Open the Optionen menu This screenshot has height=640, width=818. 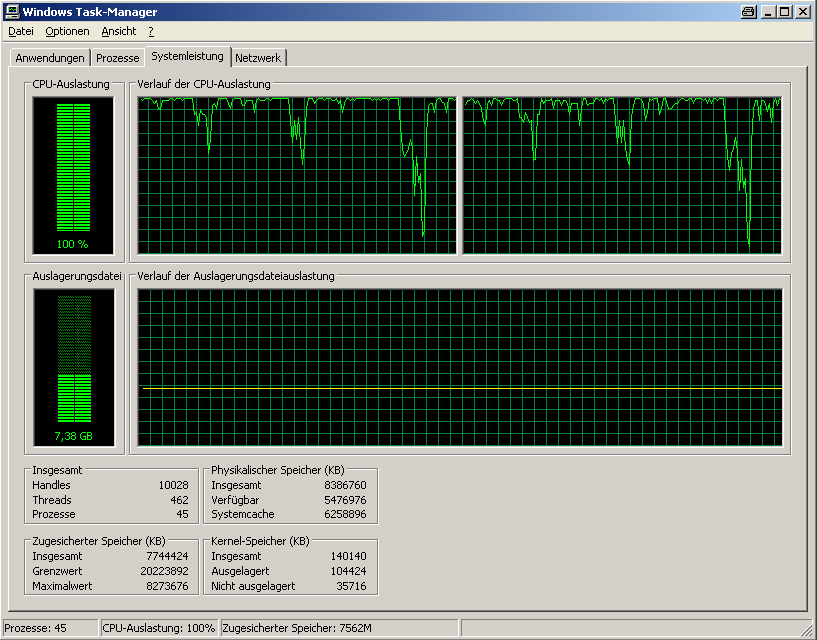tap(67, 31)
